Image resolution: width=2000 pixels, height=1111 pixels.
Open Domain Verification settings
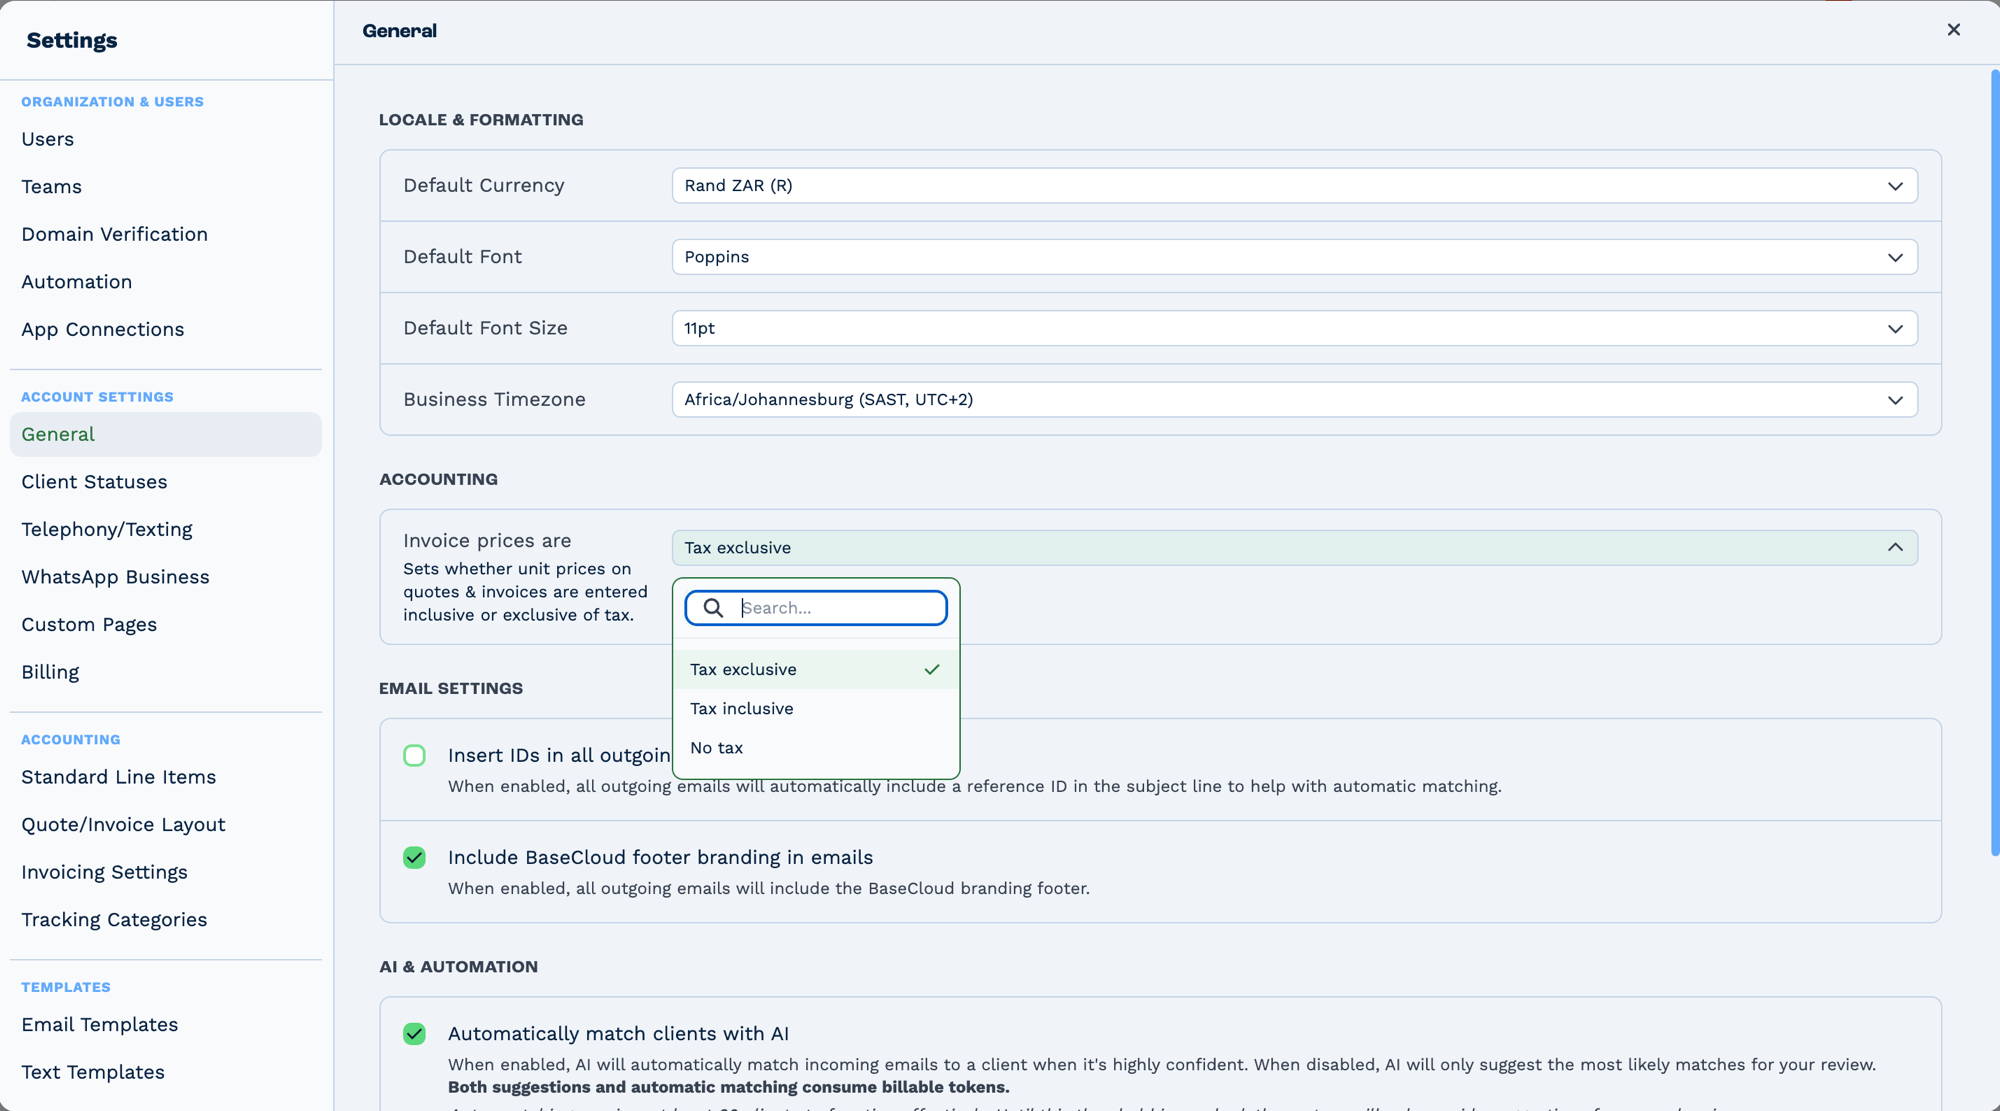coord(166,234)
